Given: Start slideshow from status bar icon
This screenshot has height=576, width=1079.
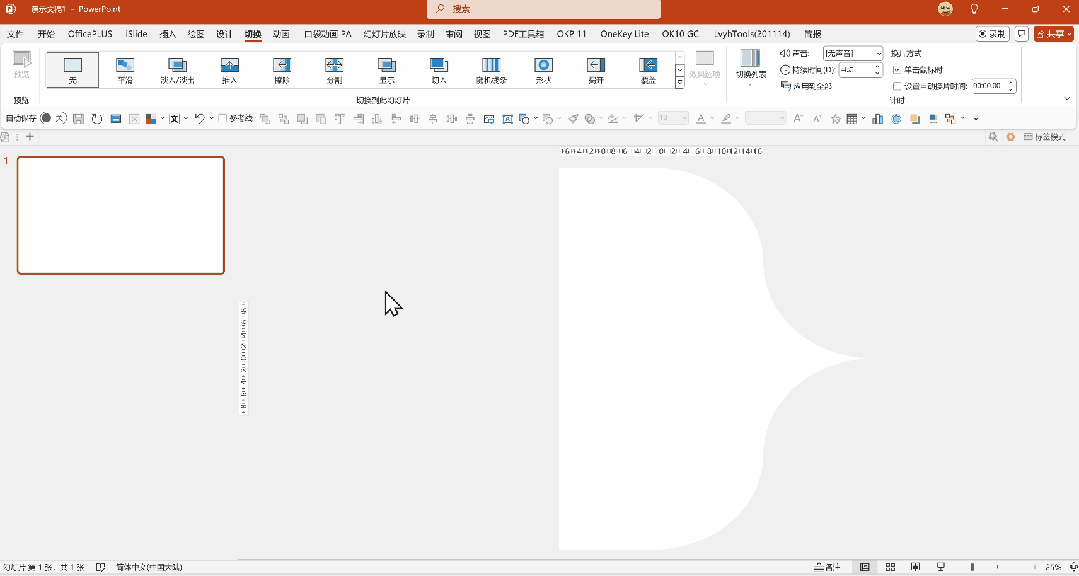Looking at the screenshot, I should coord(941,567).
